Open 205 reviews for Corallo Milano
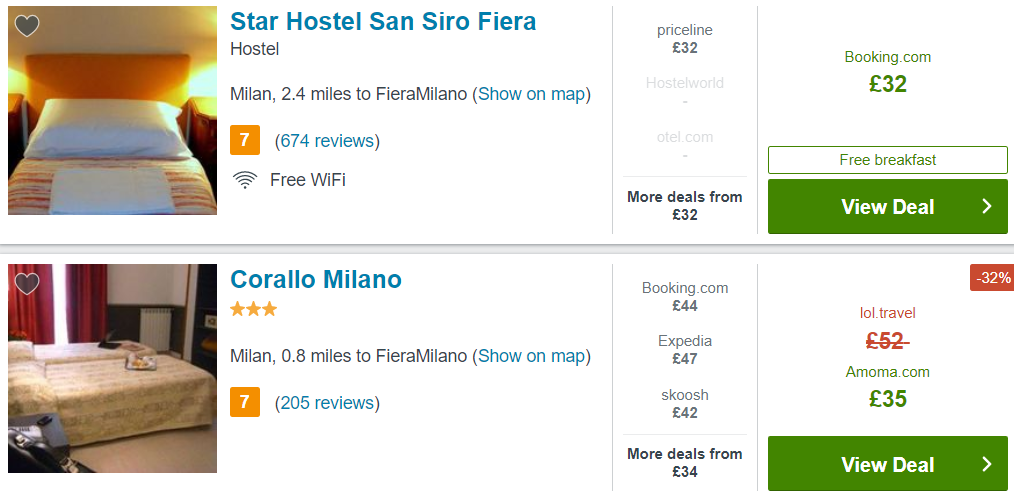The width and height of the screenshot is (1014, 497). [x=327, y=403]
